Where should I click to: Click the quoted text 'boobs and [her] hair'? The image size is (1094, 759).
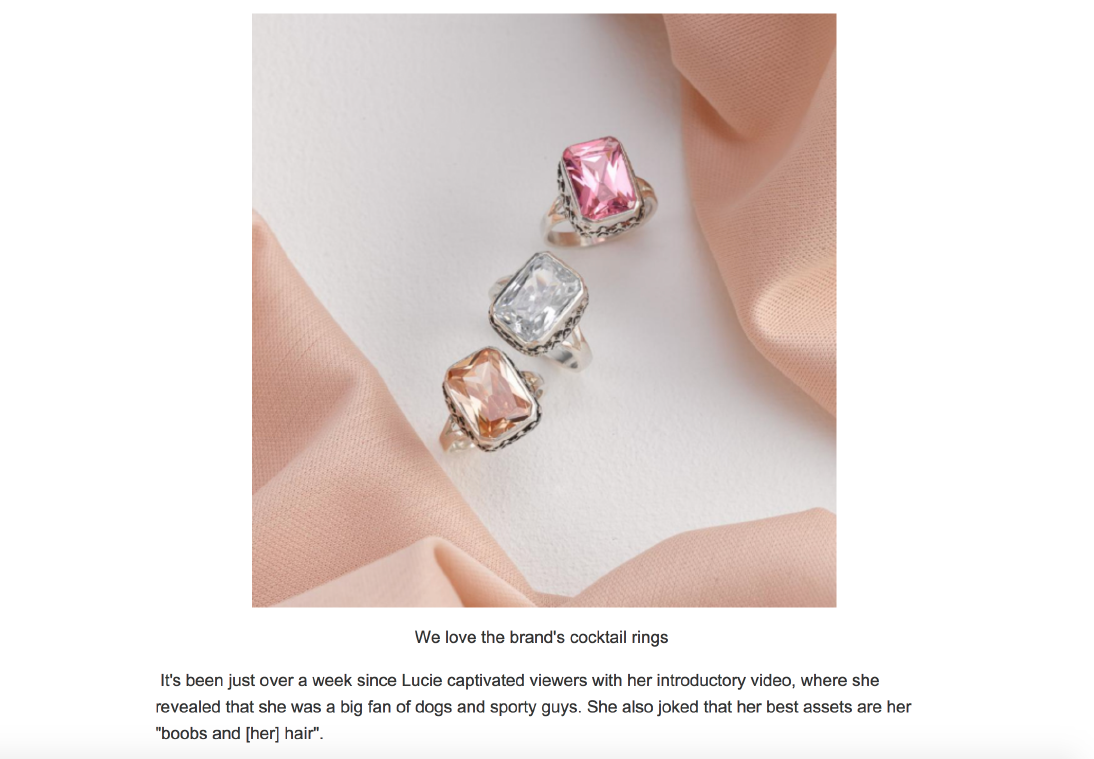point(239,734)
